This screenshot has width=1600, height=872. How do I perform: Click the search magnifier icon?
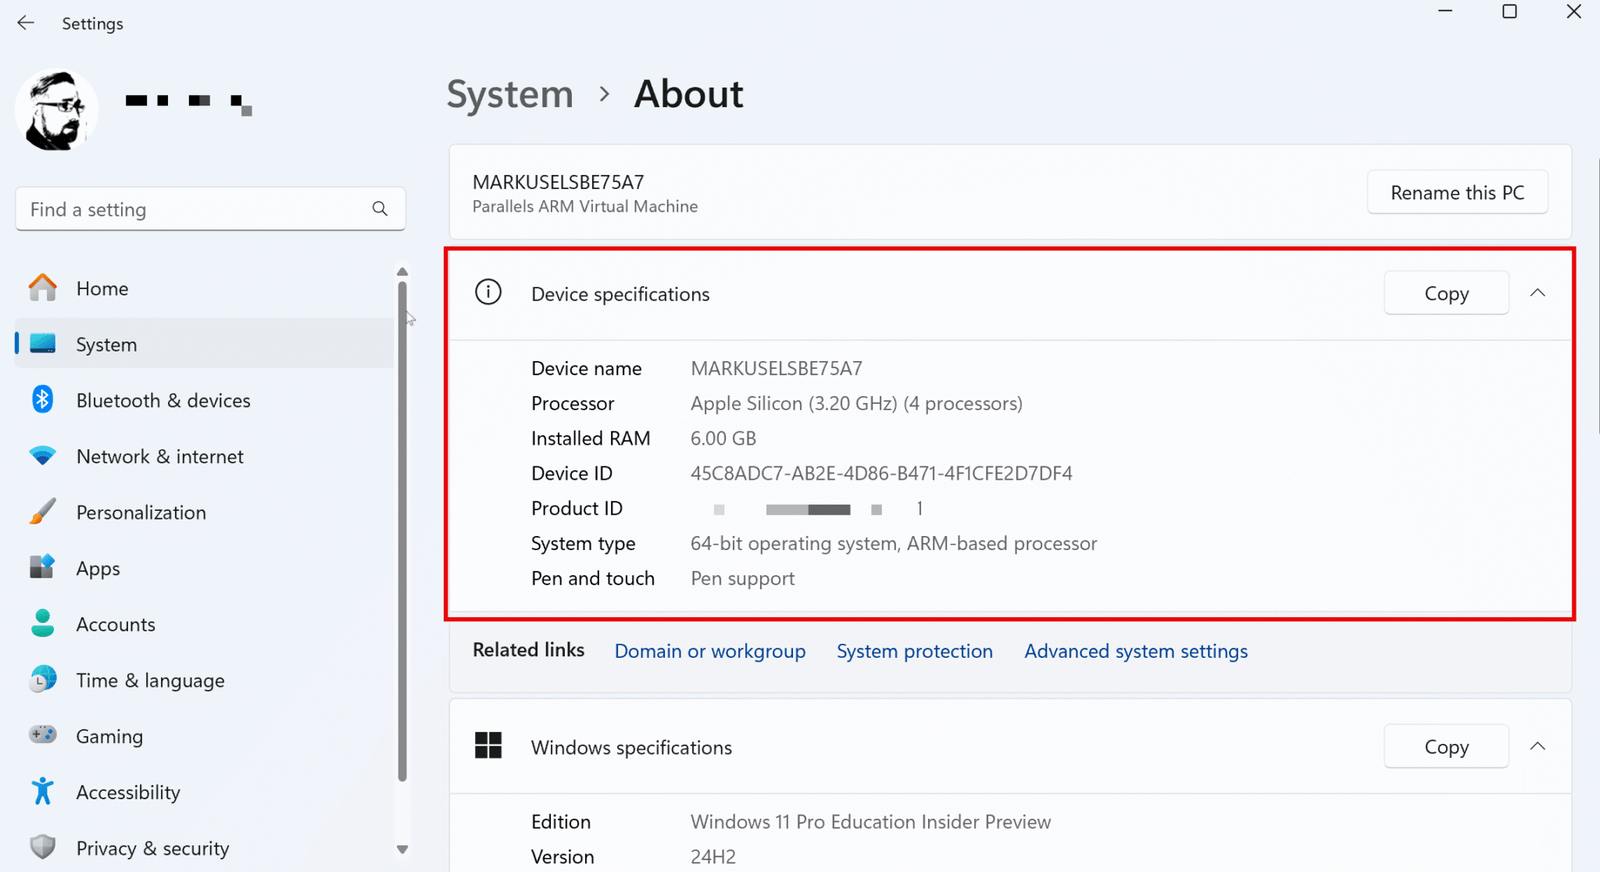380,209
